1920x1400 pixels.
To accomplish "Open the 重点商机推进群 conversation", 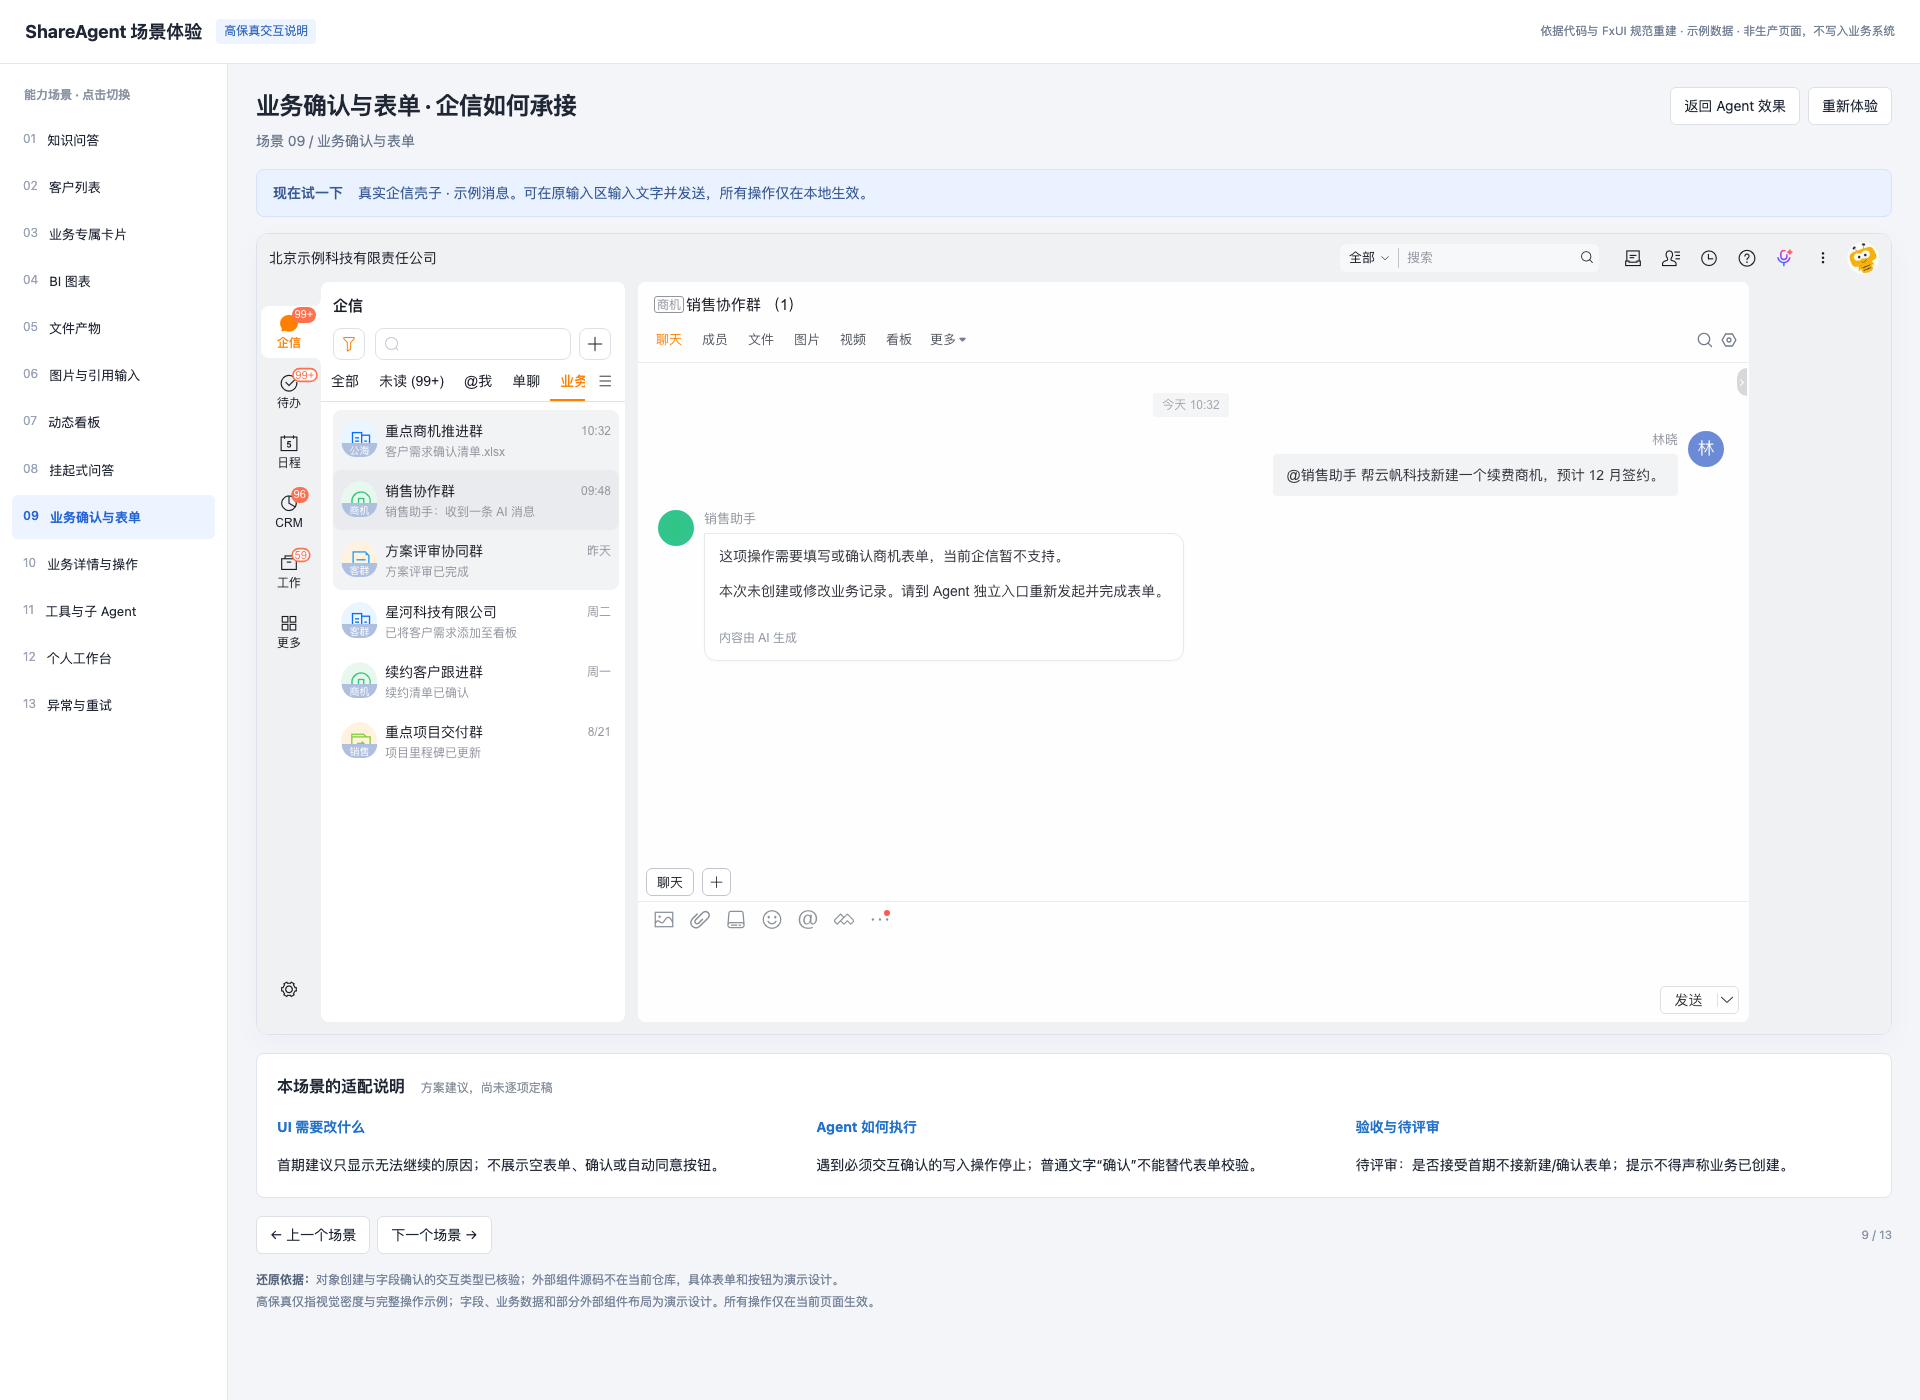I will pyautogui.click(x=475, y=440).
